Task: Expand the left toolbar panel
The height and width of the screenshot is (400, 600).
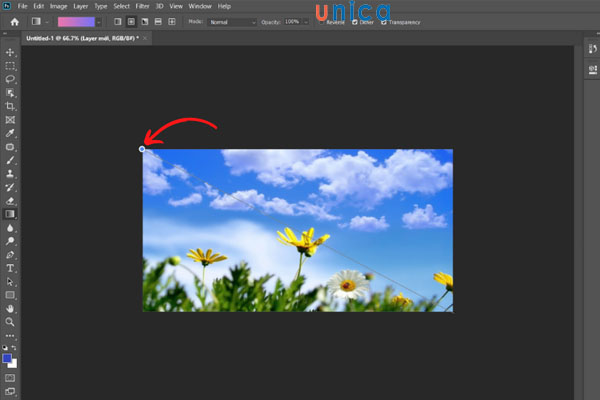Action: 5,34
